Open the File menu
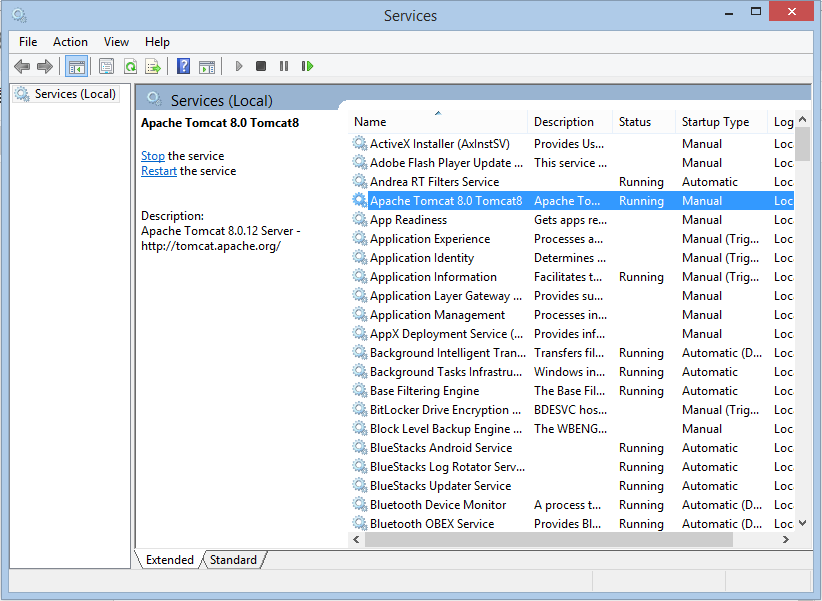The height and width of the screenshot is (601, 822). [x=28, y=42]
